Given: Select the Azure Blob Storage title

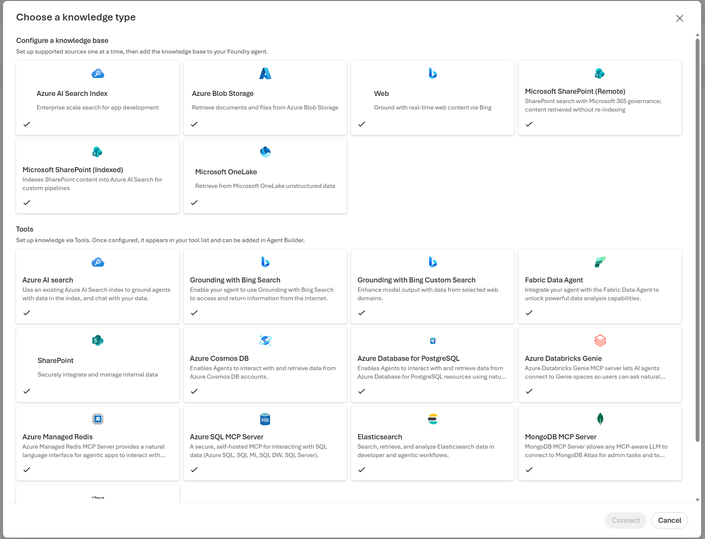Looking at the screenshot, I should (x=223, y=94).
